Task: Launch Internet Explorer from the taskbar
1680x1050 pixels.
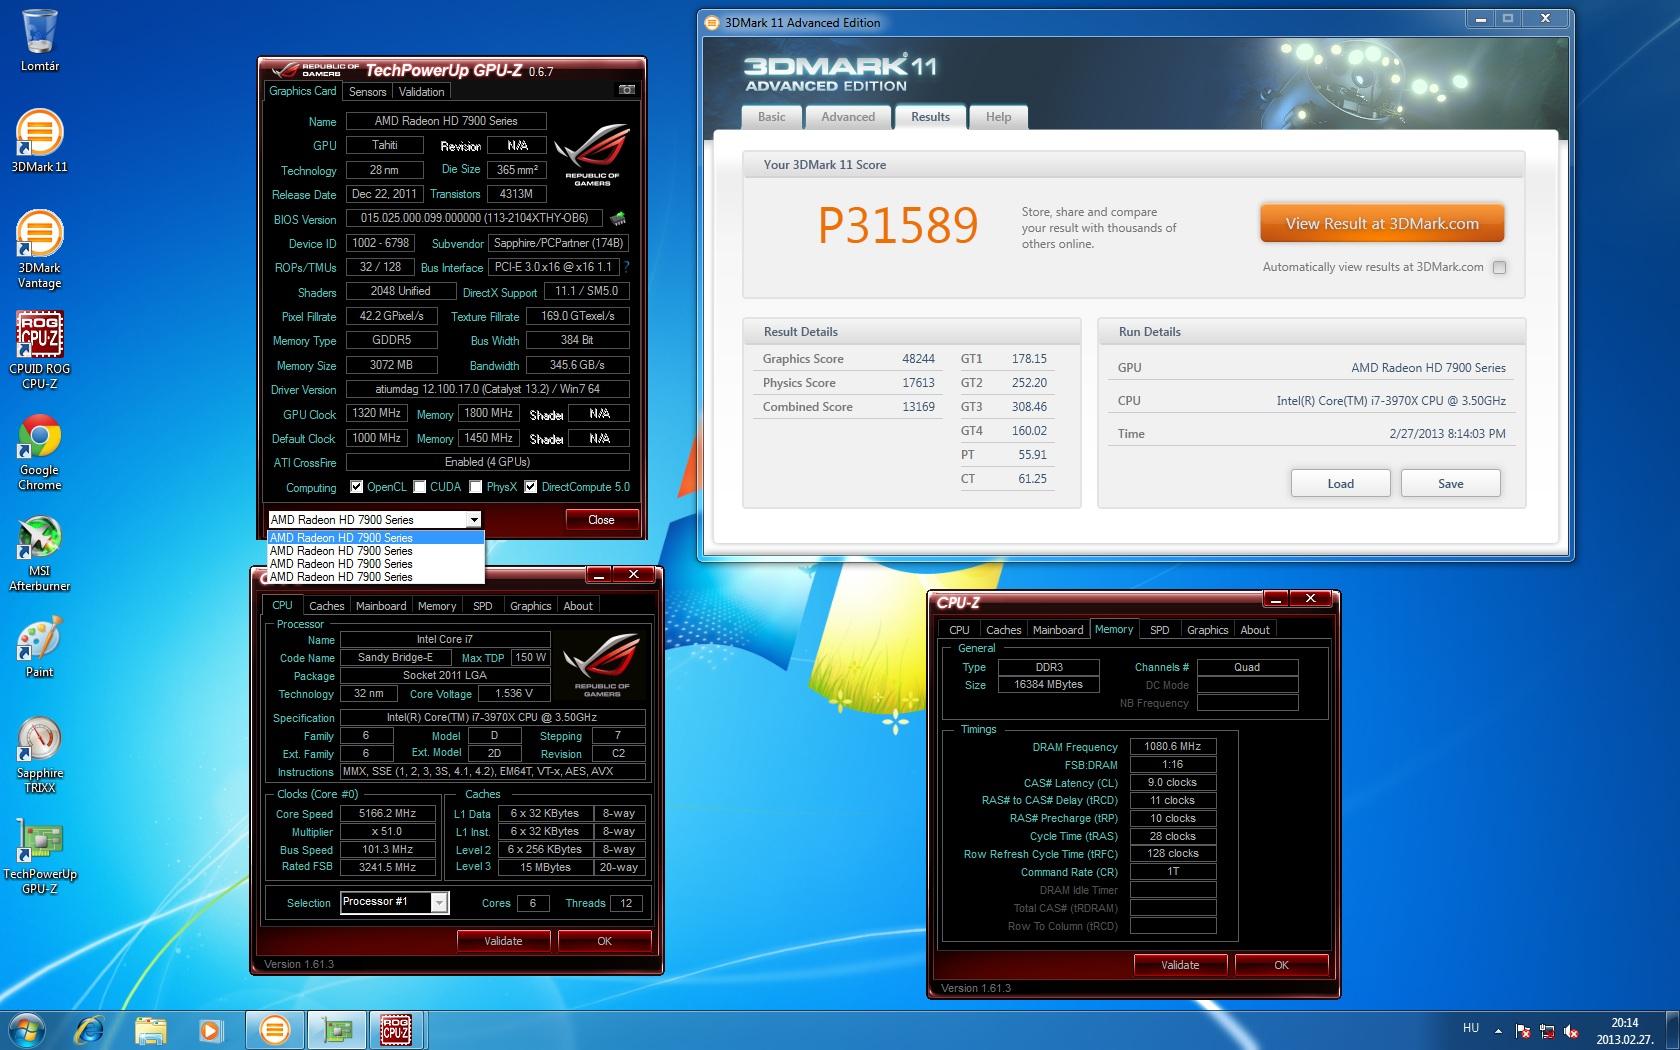Action: click(90, 1029)
